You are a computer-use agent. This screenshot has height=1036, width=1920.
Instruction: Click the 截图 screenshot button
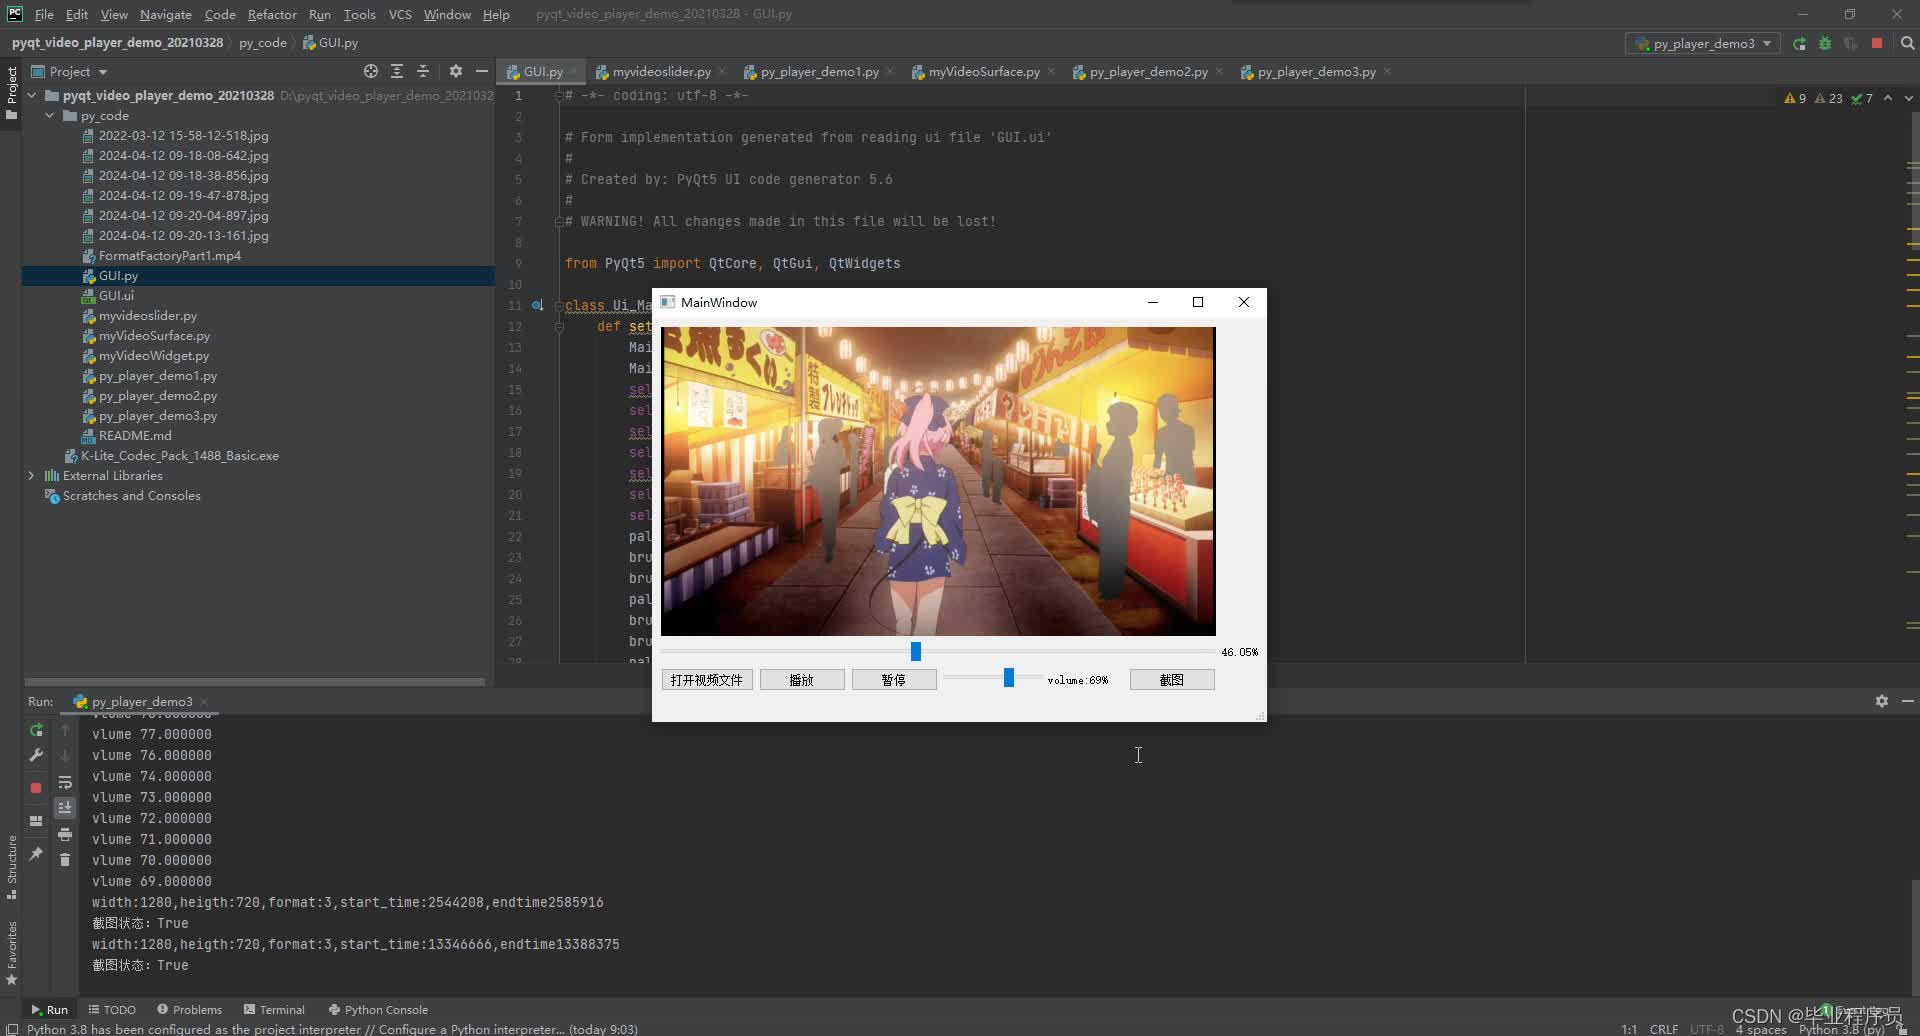tap(1172, 680)
